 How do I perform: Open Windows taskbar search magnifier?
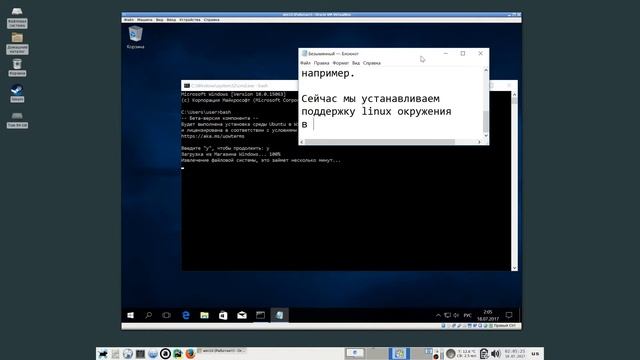click(x=149, y=315)
